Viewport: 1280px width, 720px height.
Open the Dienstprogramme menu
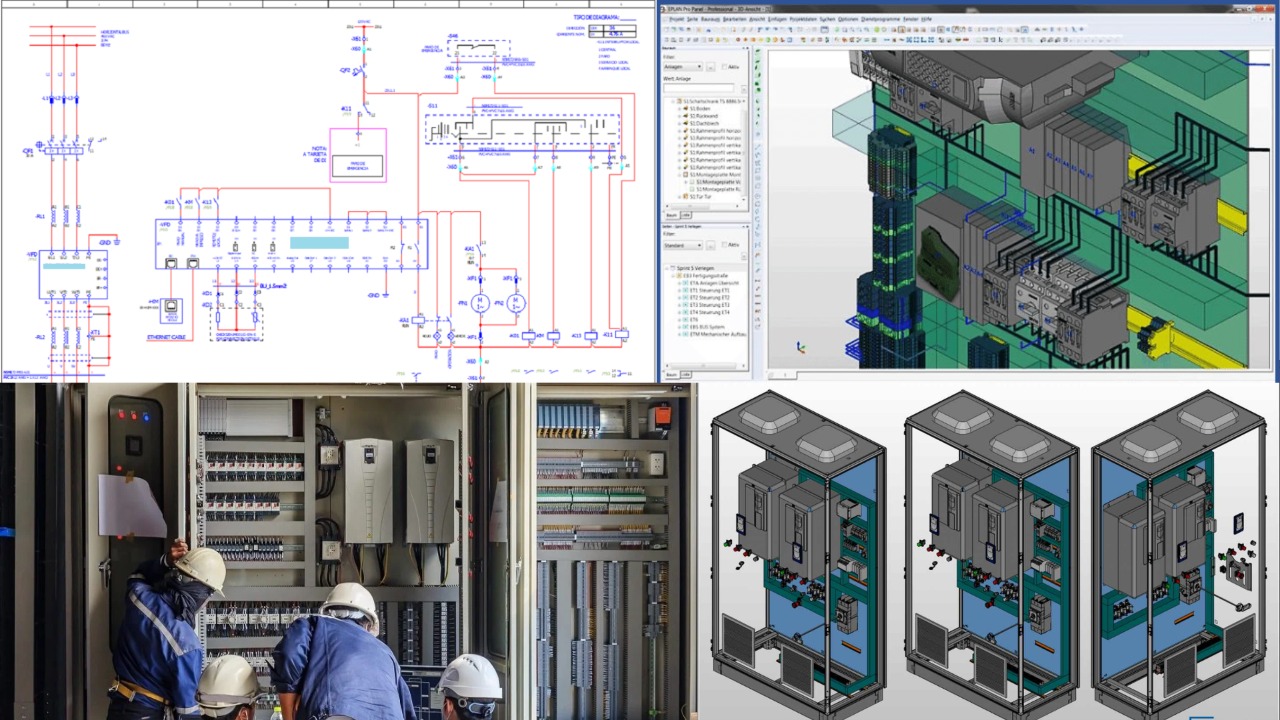pyautogui.click(x=878, y=19)
